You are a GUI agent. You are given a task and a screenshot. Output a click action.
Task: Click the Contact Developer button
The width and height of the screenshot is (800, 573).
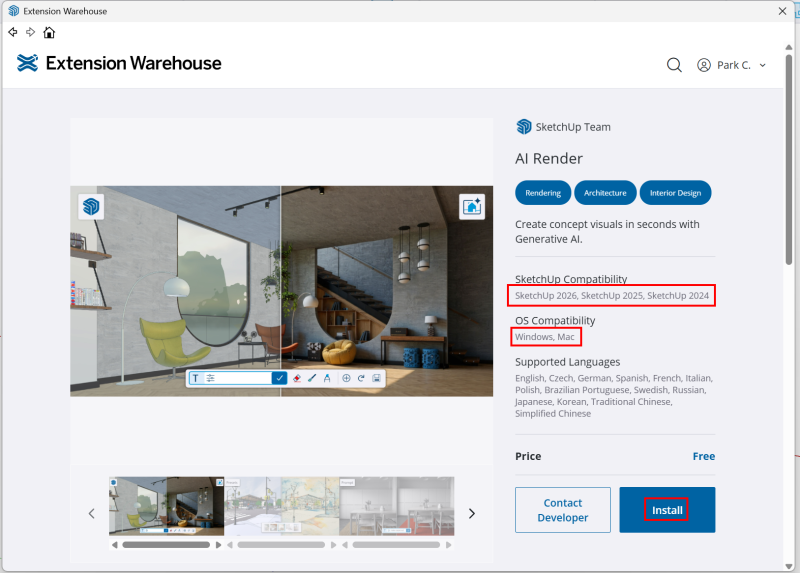(x=563, y=510)
